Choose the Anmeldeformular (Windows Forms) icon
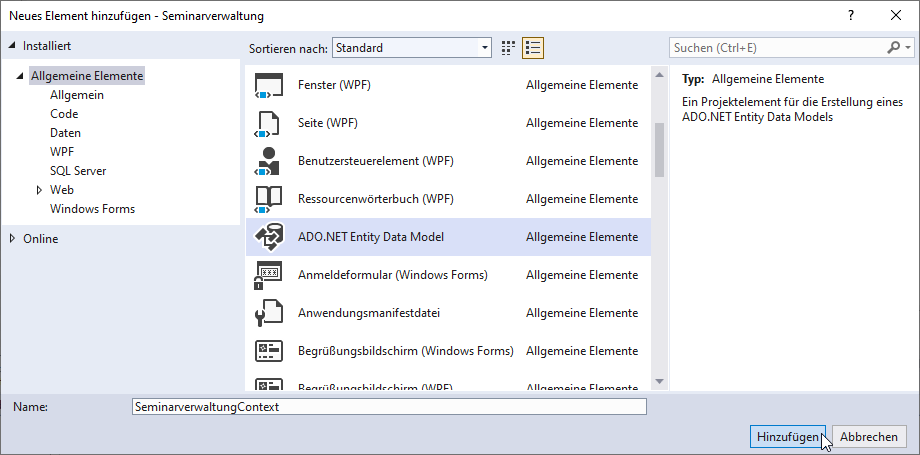Image resolution: width=920 pixels, height=455 pixels. pos(269,275)
